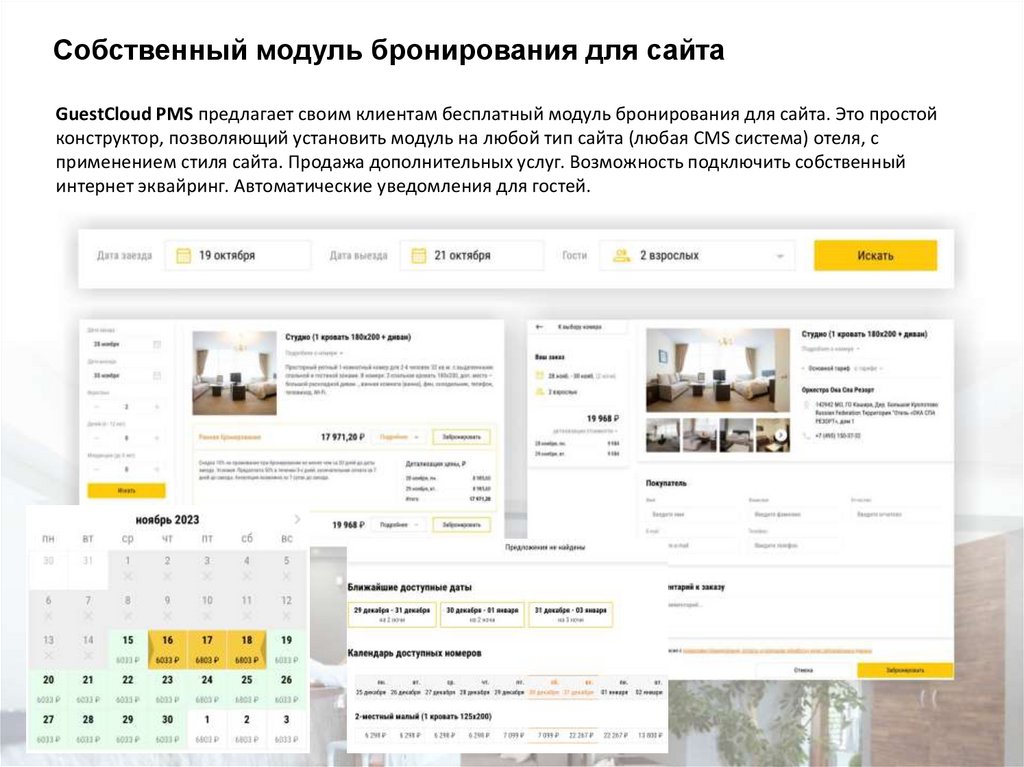1024x767 pixels.
Task: Pick November 30 in the calendar
Action: click(167, 728)
